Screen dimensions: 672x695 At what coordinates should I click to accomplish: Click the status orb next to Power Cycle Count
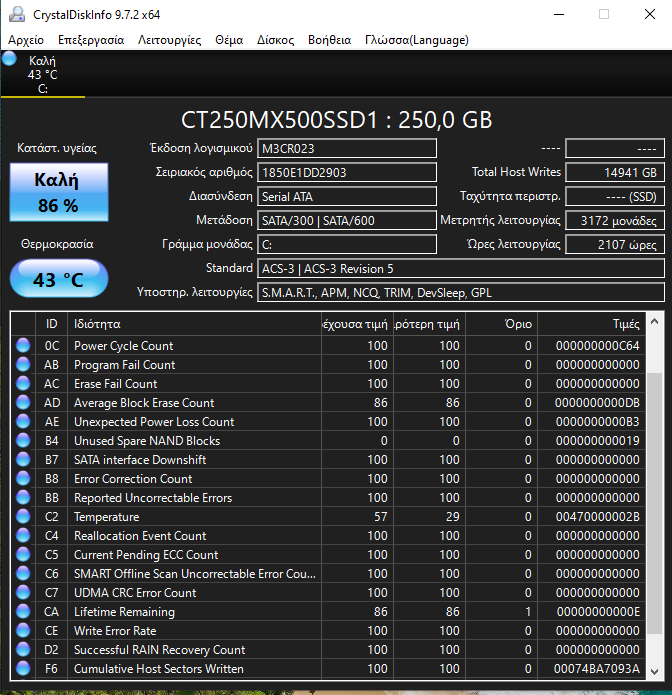tap(23, 346)
